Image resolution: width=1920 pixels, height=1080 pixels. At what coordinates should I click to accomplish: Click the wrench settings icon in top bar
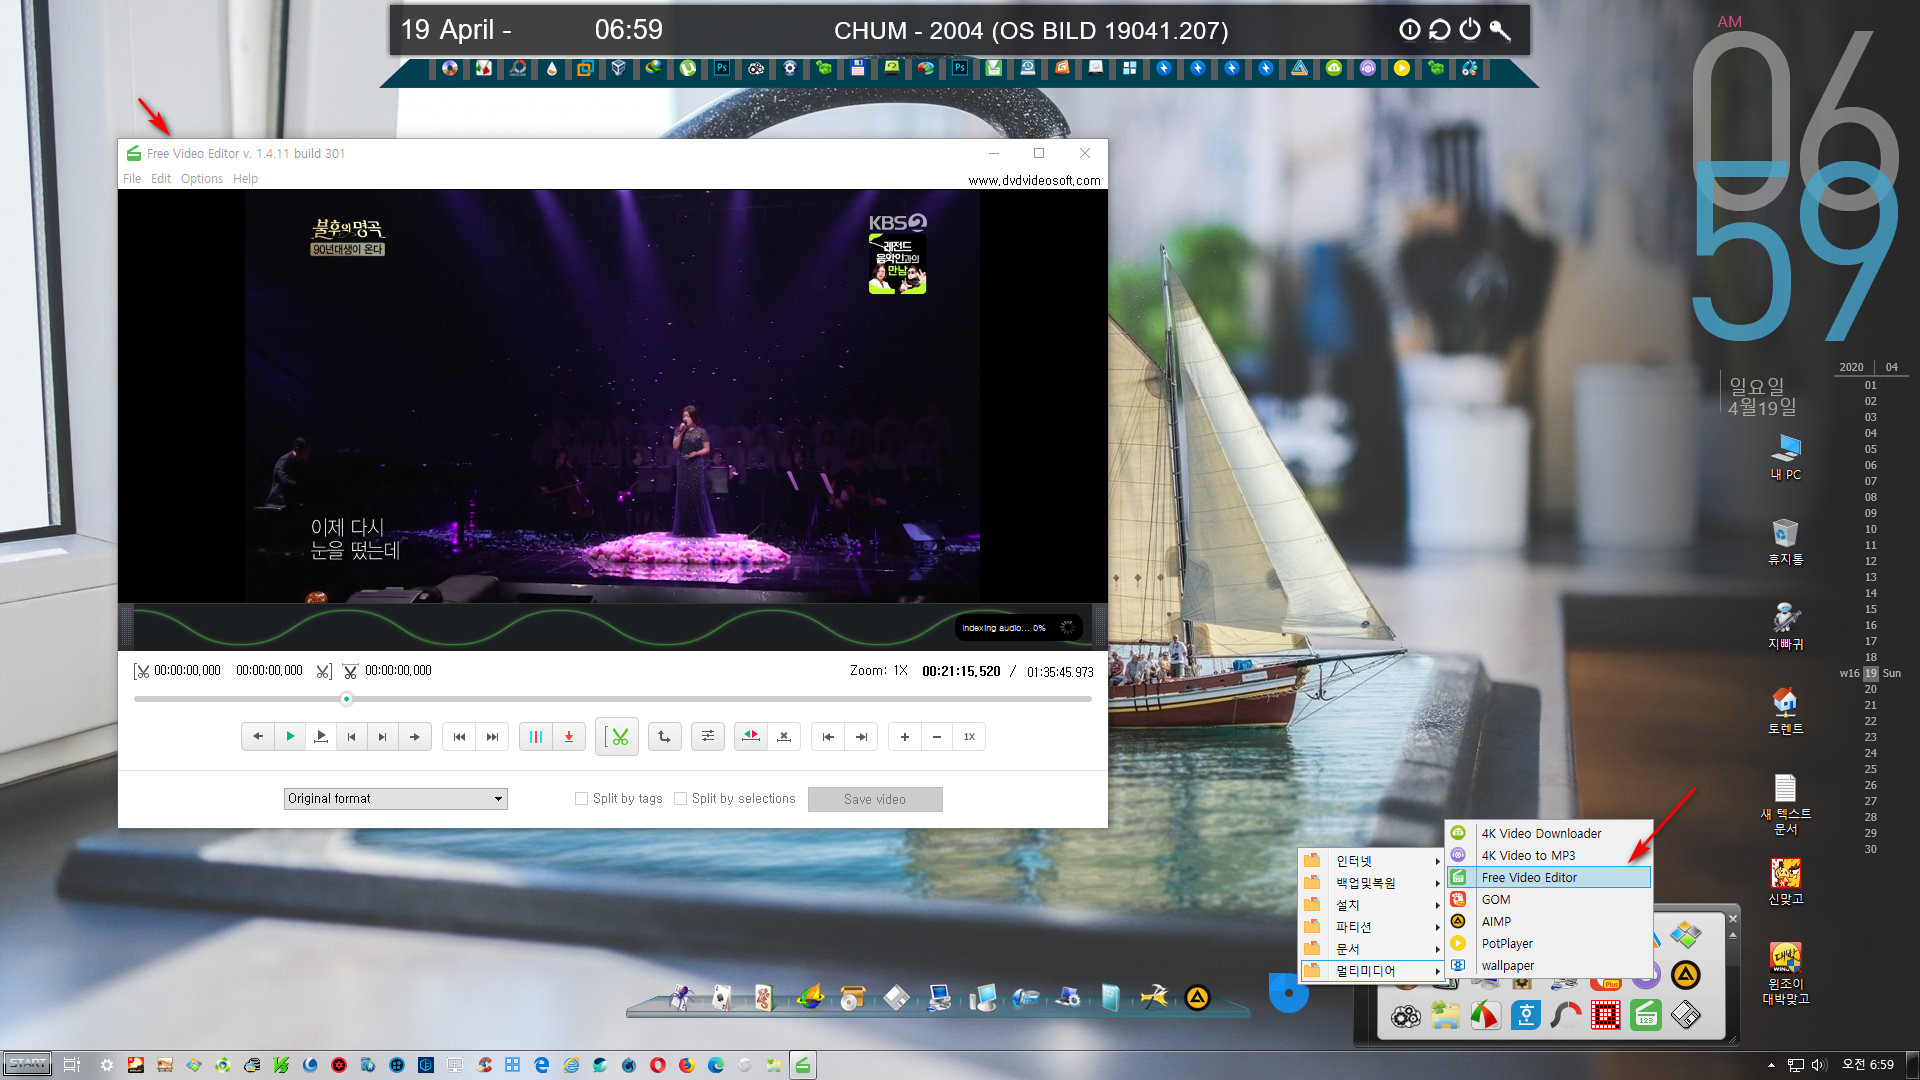pos(1500,30)
